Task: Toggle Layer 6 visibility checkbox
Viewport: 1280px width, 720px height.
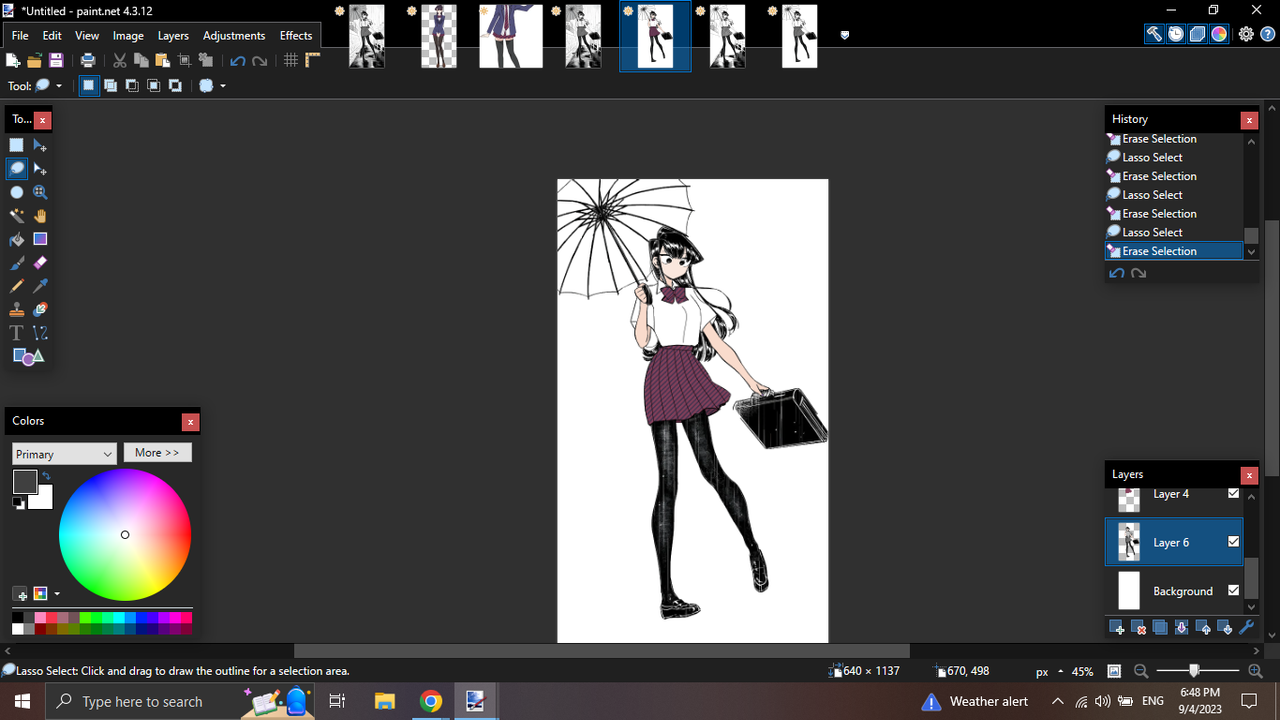Action: pos(1234,541)
